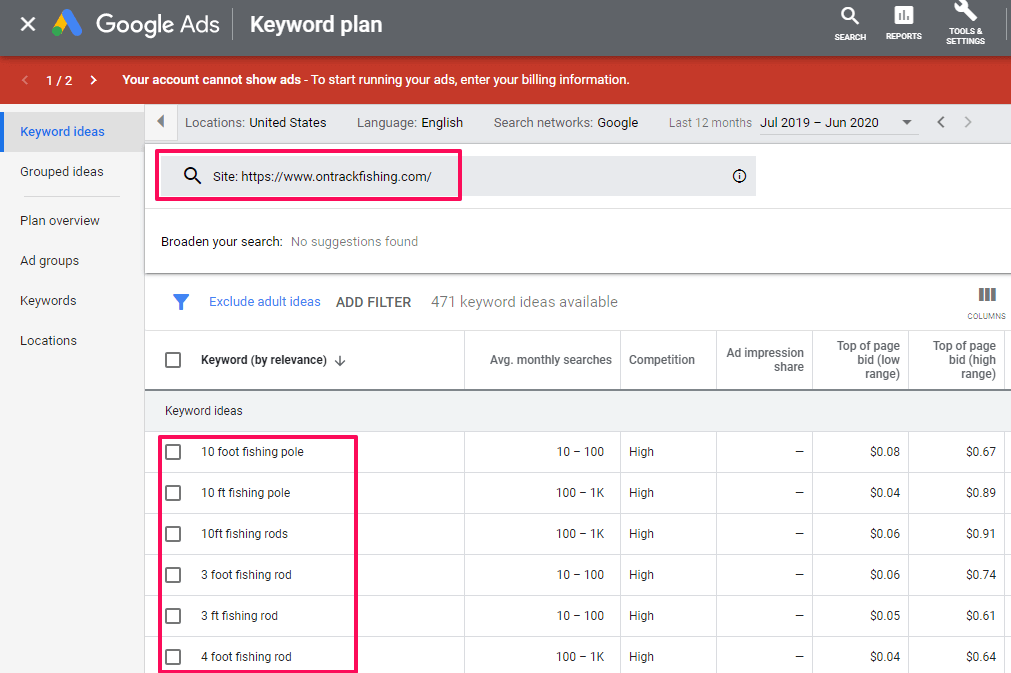Select the Jul 2019 – Jun 2020 date range

tap(819, 122)
